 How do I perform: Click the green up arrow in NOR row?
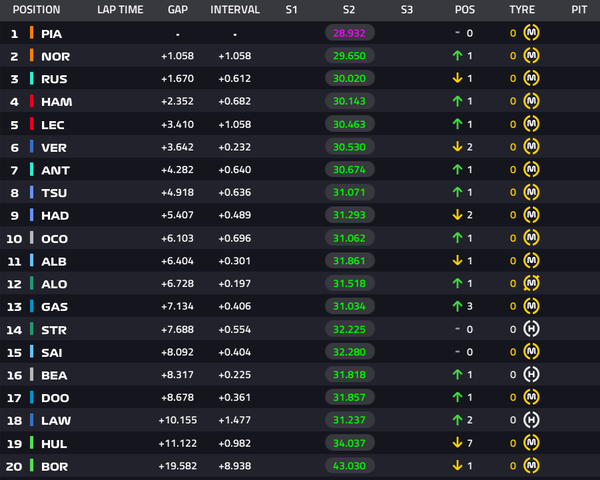(457, 56)
